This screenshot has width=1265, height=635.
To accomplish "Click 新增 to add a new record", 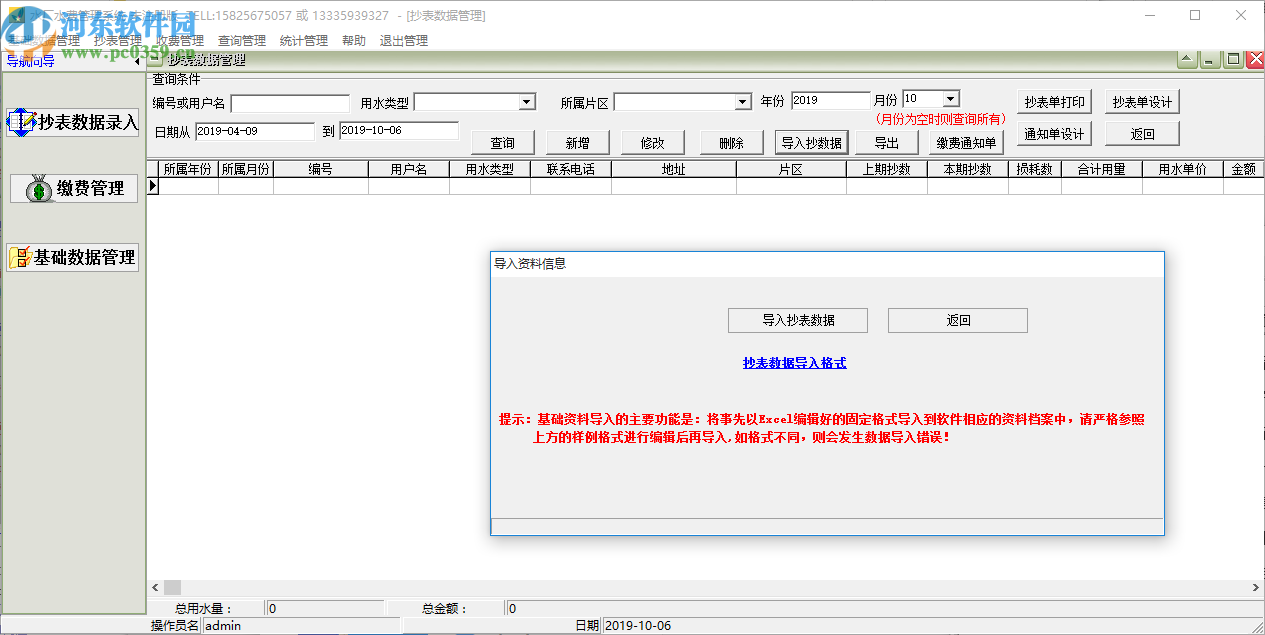I will (x=580, y=142).
